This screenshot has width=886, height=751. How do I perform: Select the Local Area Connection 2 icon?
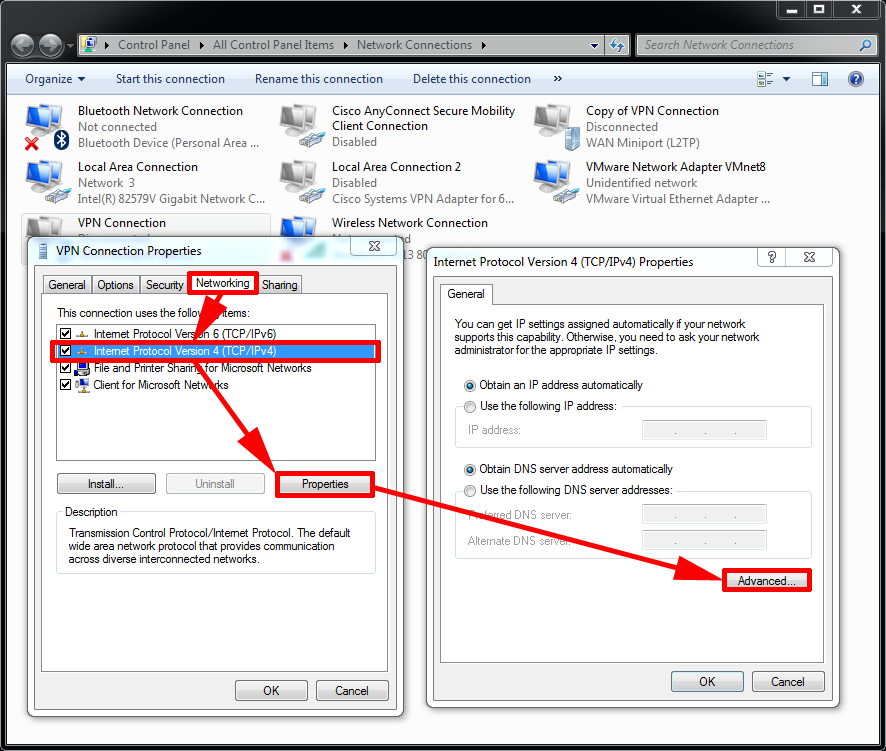coord(302,181)
